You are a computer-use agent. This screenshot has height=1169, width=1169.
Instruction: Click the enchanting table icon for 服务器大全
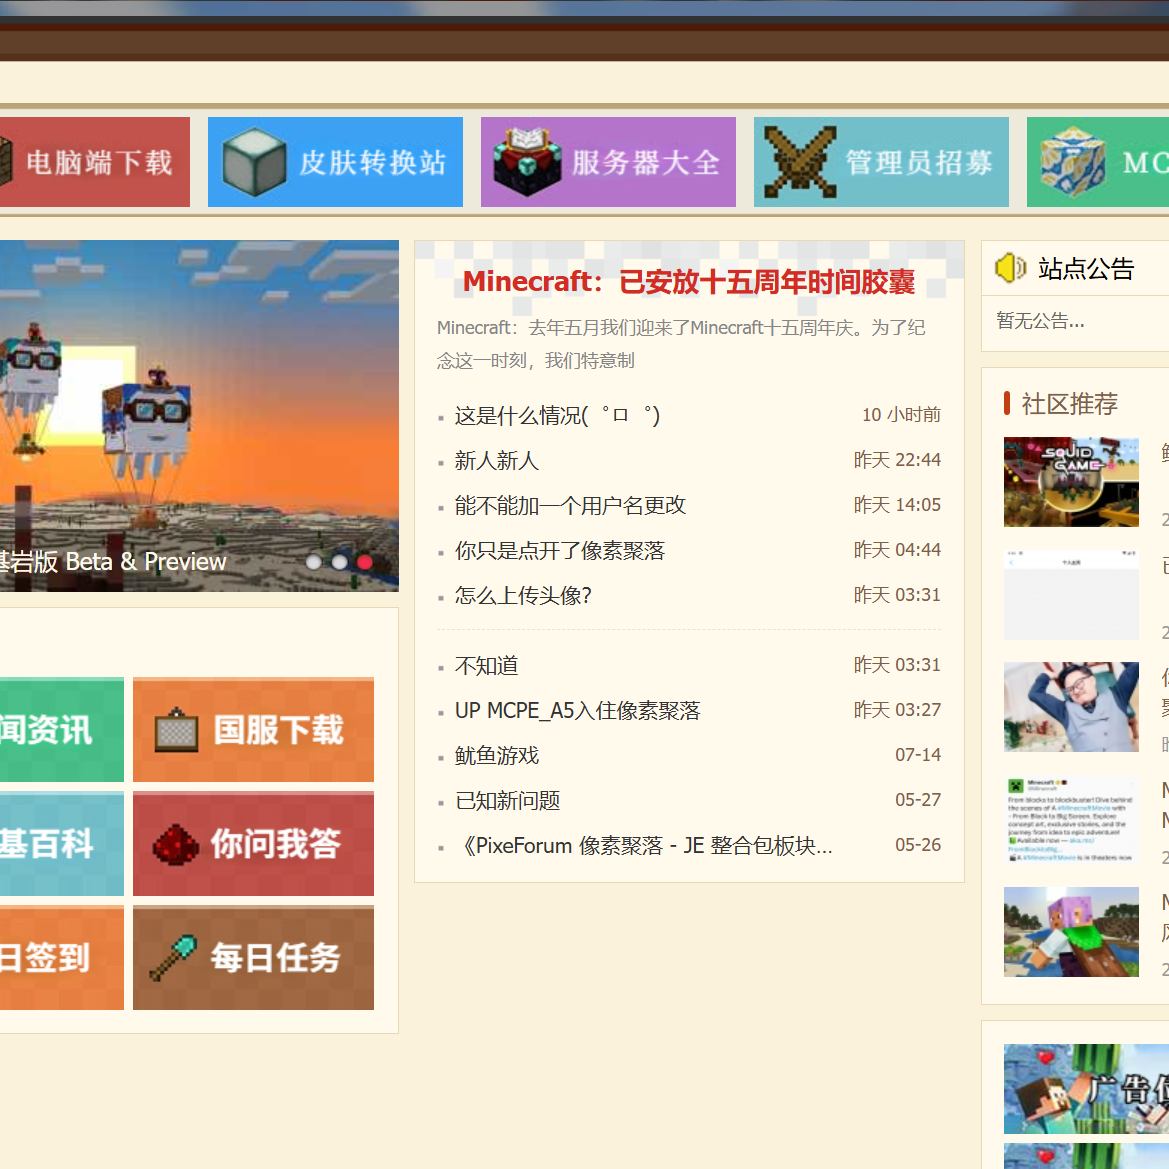[526, 162]
